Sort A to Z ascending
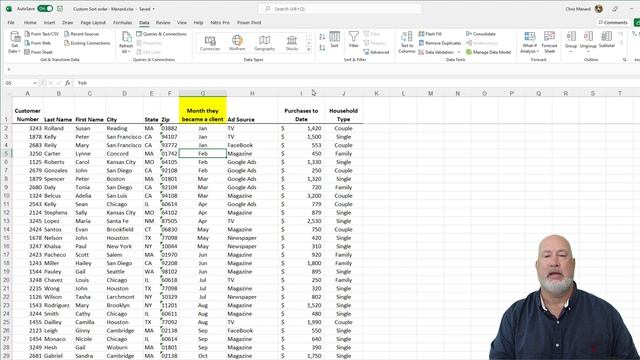Image resolution: width=640 pixels, height=360 pixels. click(322, 37)
